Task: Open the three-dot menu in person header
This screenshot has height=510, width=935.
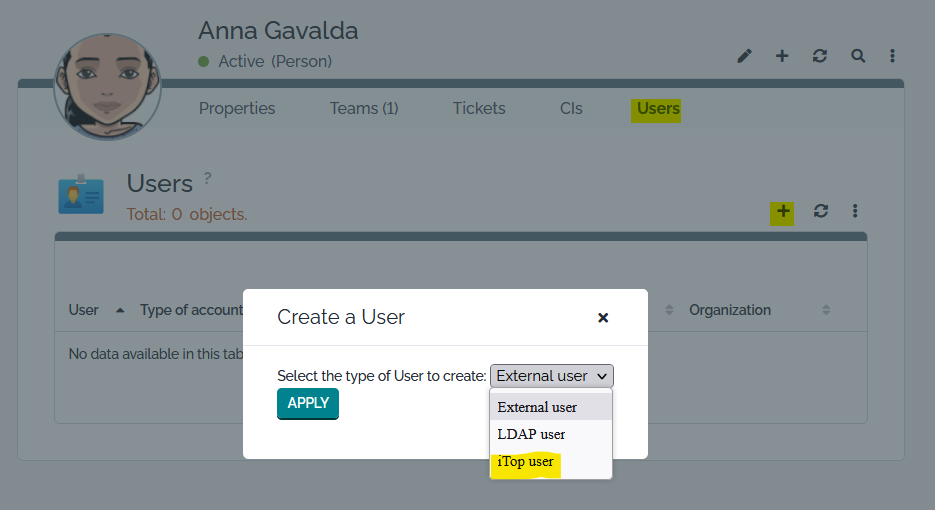Action: coord(892,56)
